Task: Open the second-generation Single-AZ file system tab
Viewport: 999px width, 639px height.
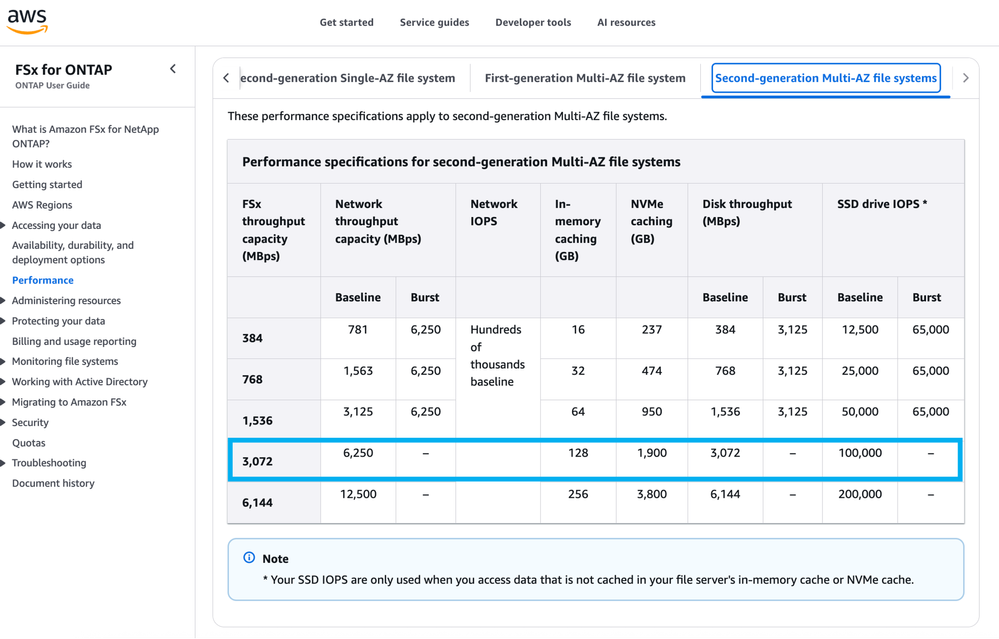Action: pyautogui.click(x=348, y=78)
